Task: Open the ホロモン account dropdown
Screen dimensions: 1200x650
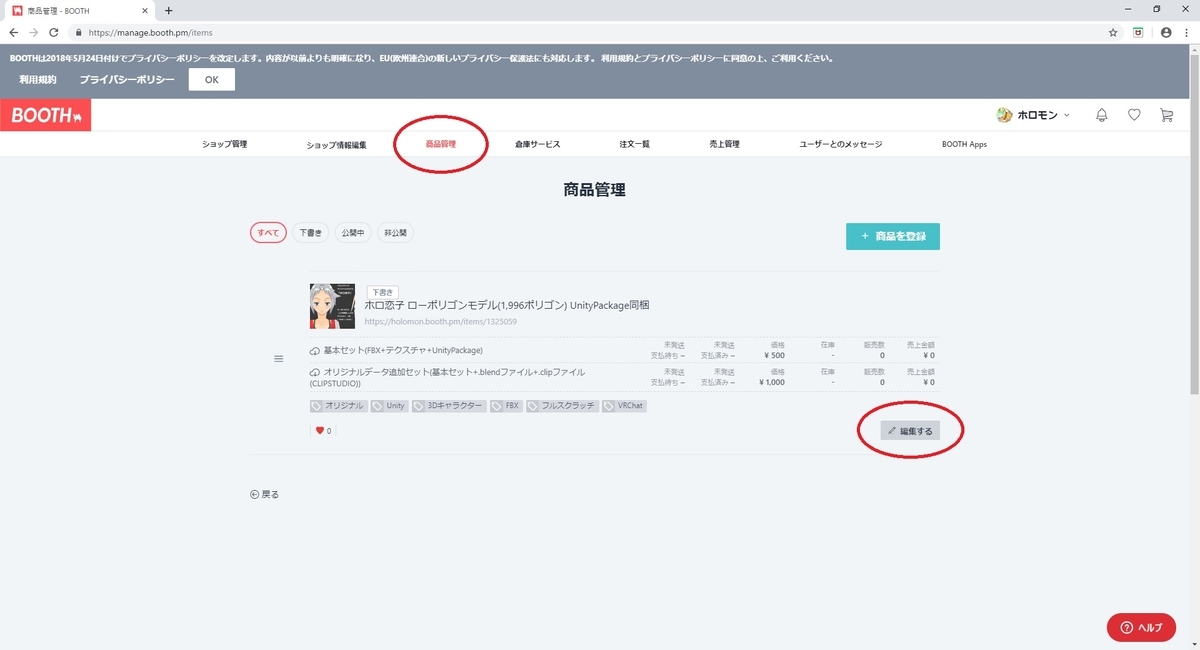Action: point(1037,115)
